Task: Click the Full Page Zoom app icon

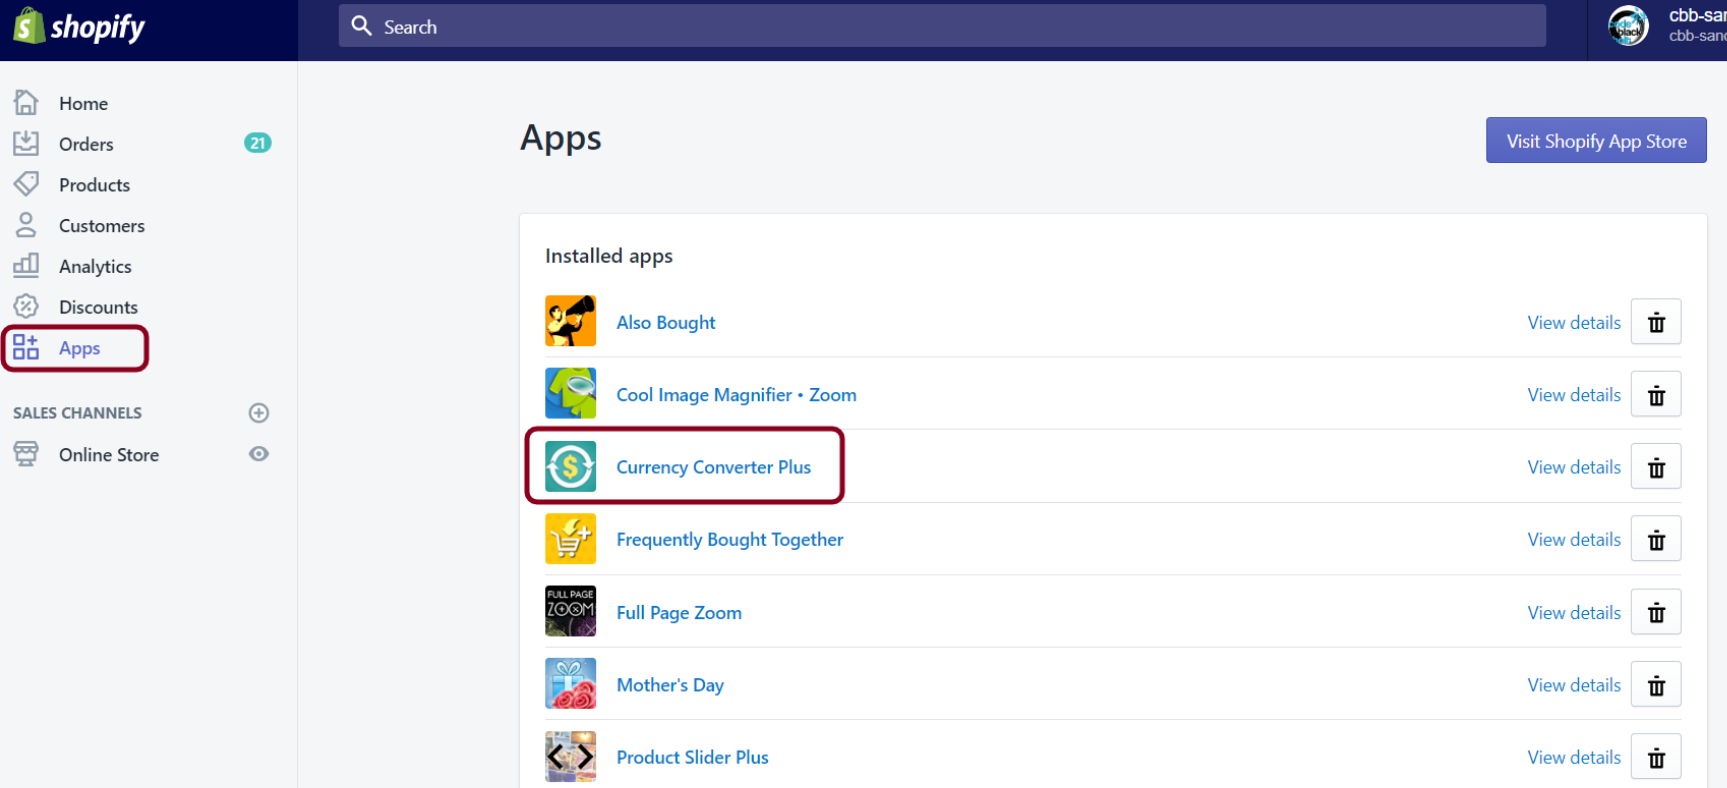Action: tap(570, 611)
